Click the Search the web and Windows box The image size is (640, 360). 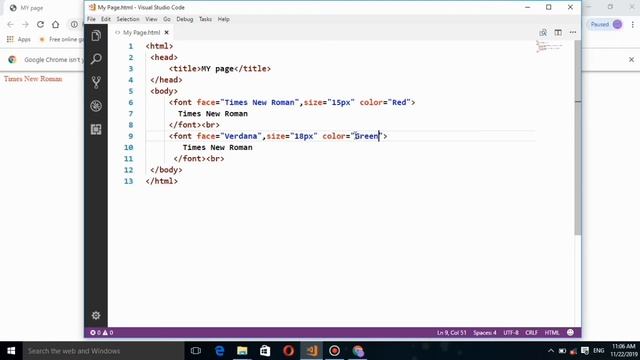tap(103, 351)
